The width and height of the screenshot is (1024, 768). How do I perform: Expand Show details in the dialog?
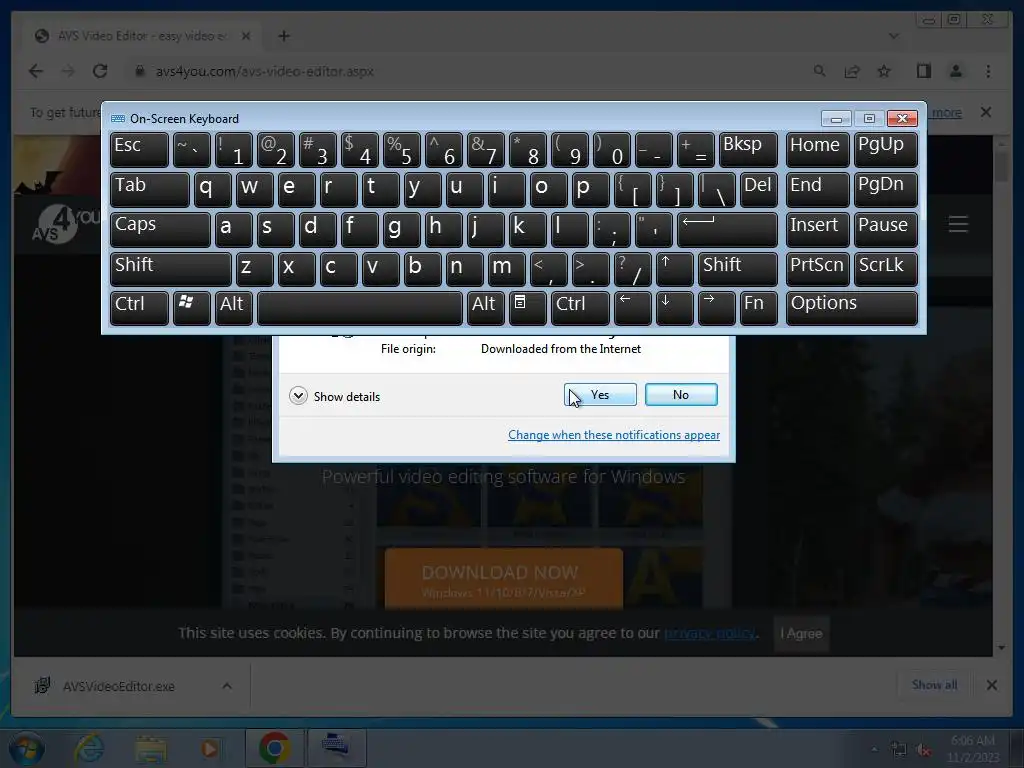(x=334, y=396)
